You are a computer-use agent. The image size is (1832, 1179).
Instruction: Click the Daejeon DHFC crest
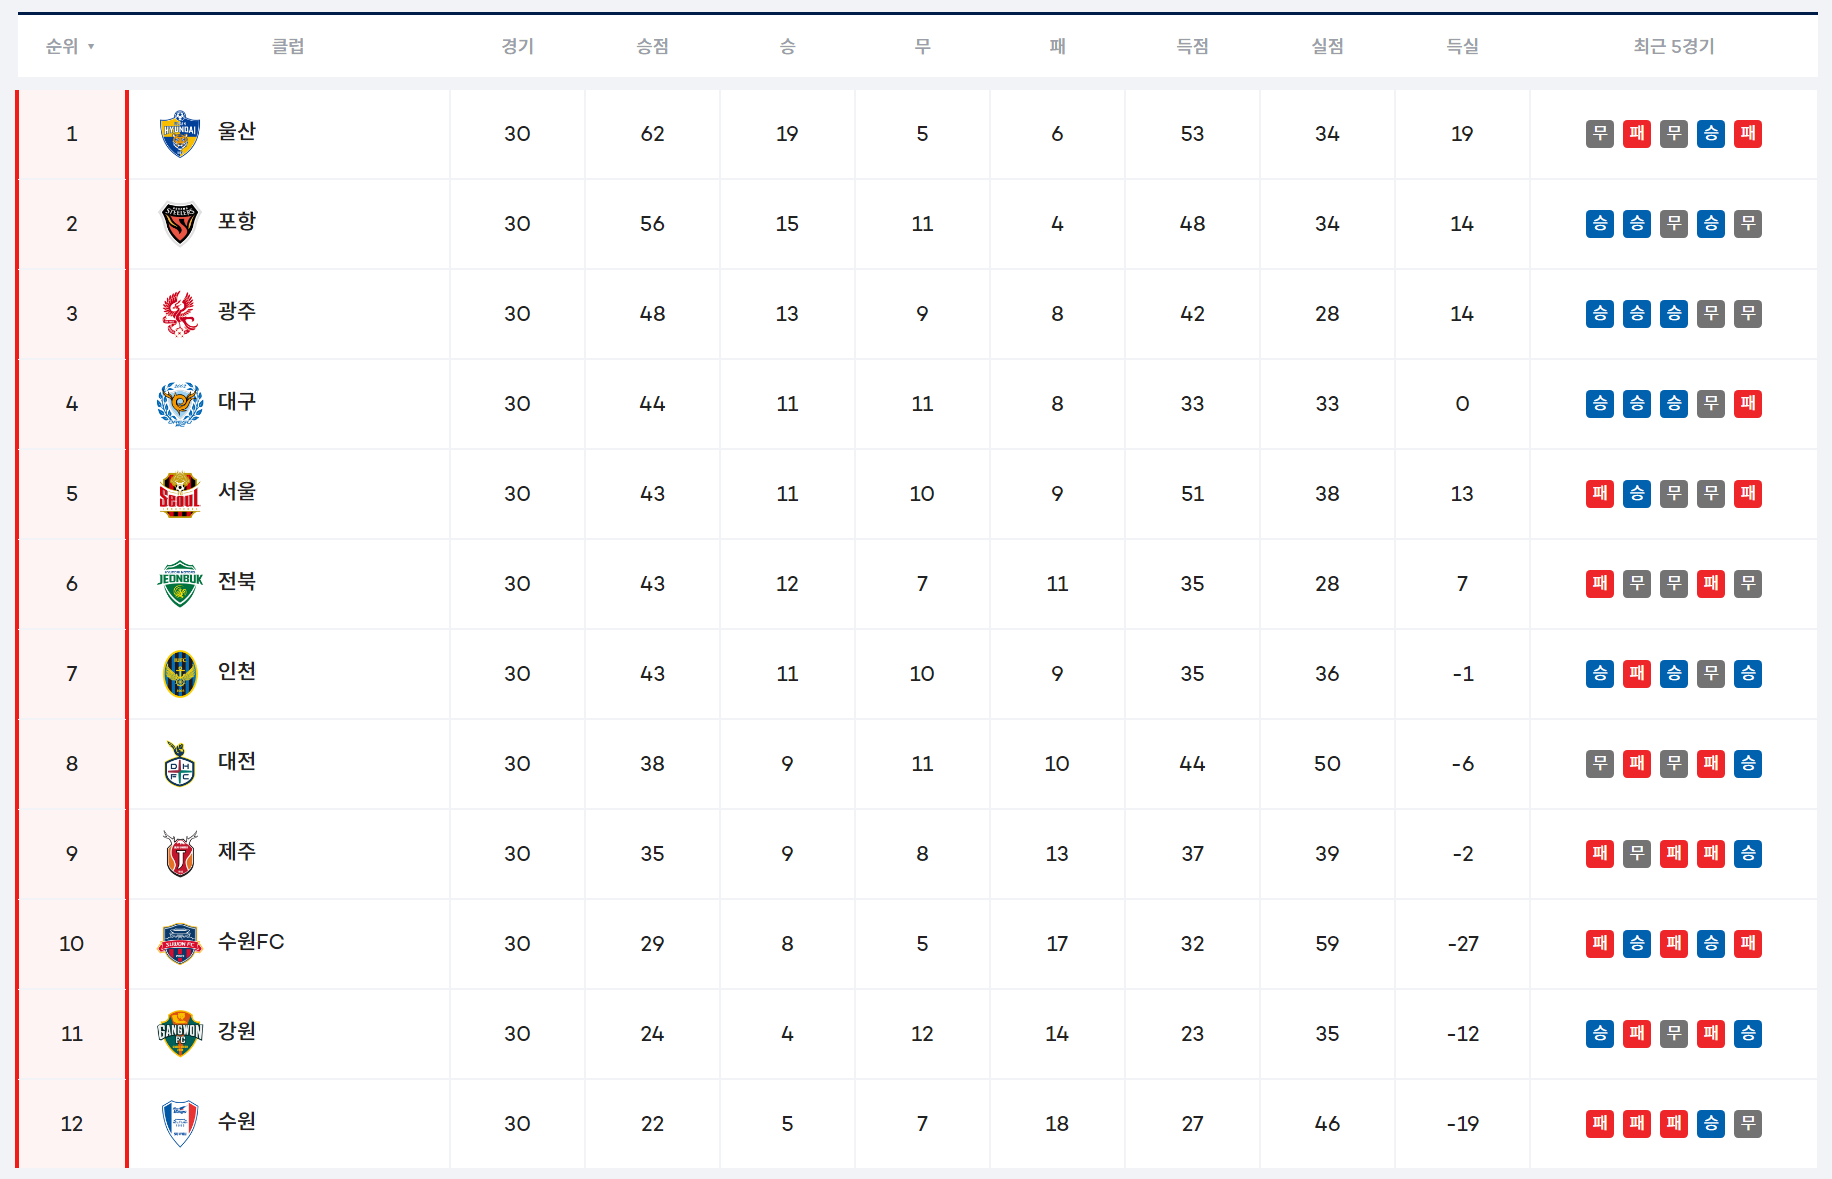pyautogui.click(x=180, y=764)
